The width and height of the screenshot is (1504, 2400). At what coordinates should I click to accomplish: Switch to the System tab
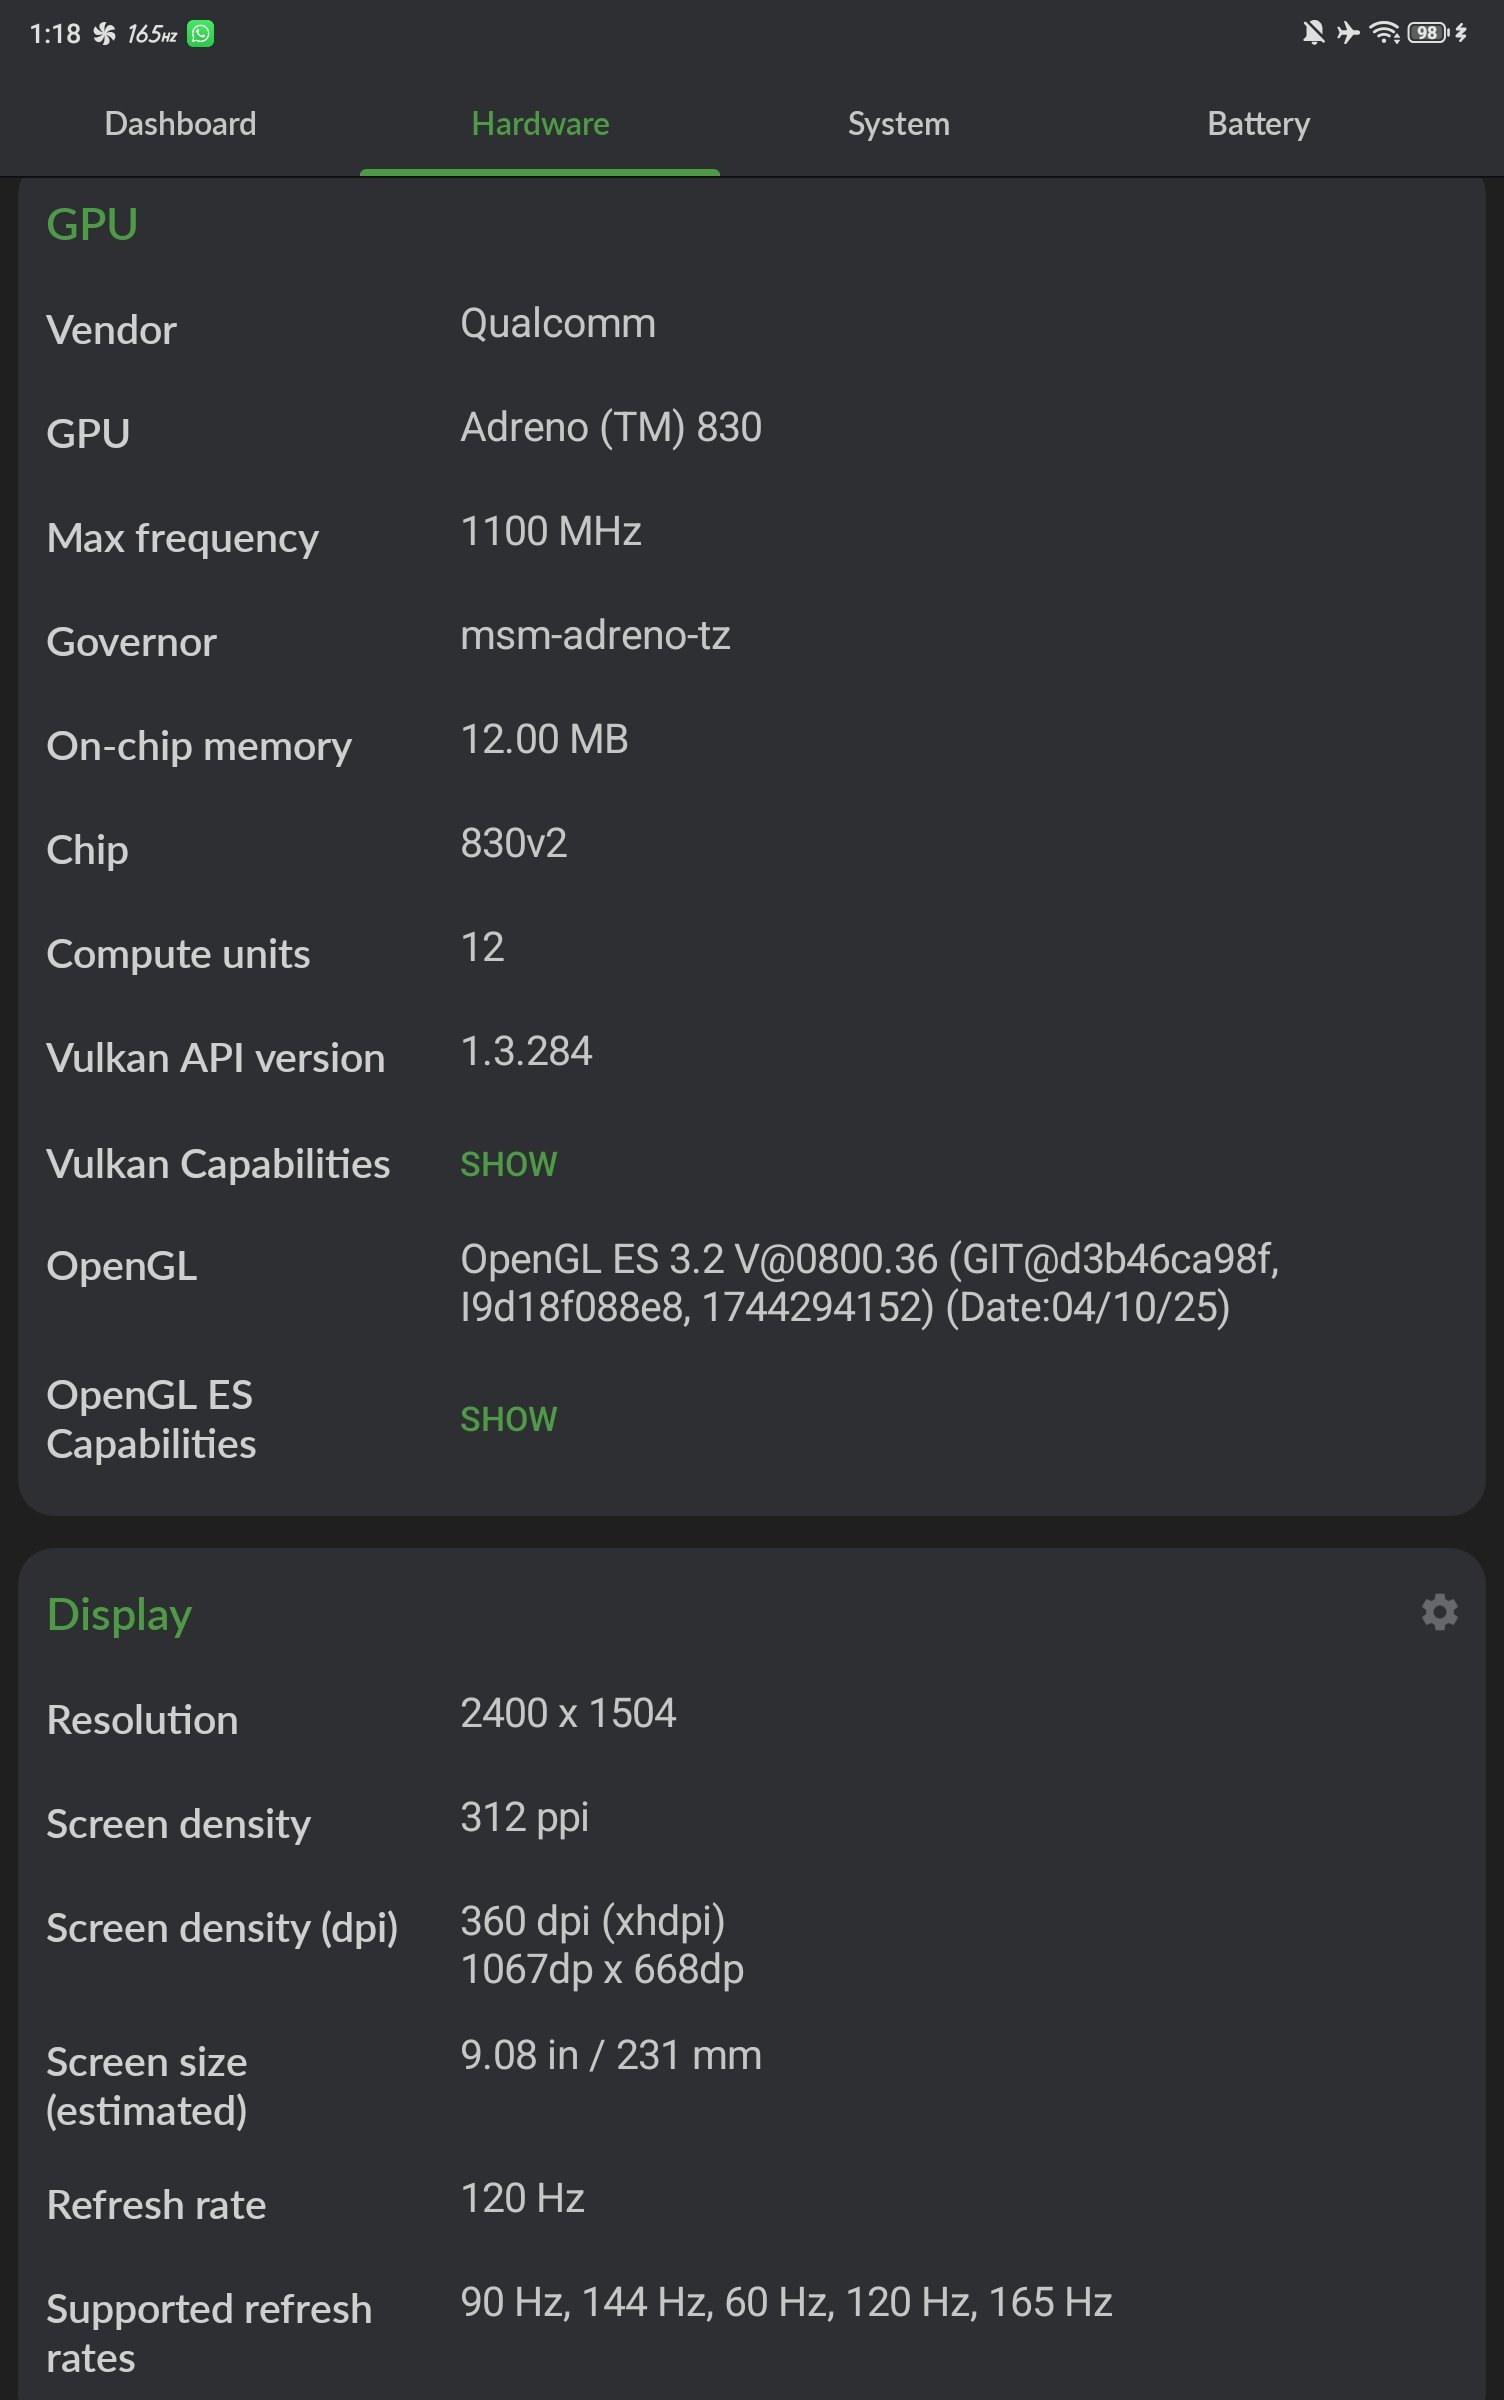point(898,124)
